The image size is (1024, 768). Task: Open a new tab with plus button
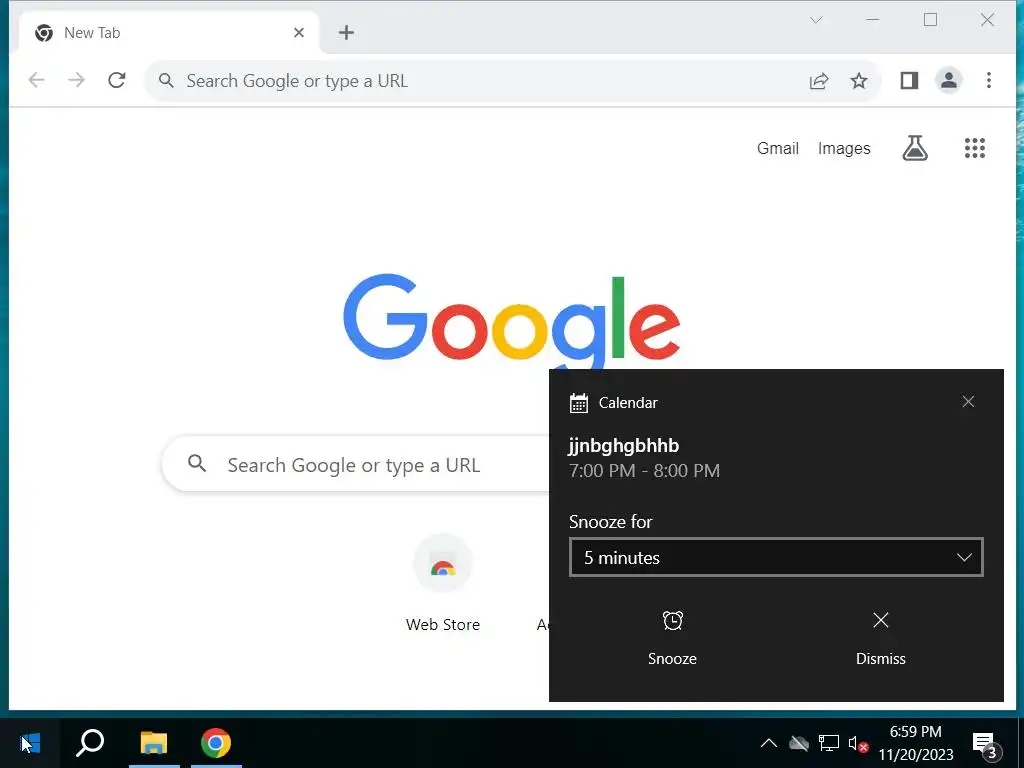[346, 33]
